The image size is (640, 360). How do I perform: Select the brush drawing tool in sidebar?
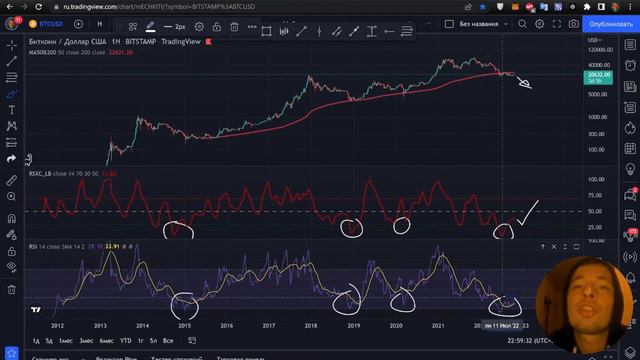(11, 94)
